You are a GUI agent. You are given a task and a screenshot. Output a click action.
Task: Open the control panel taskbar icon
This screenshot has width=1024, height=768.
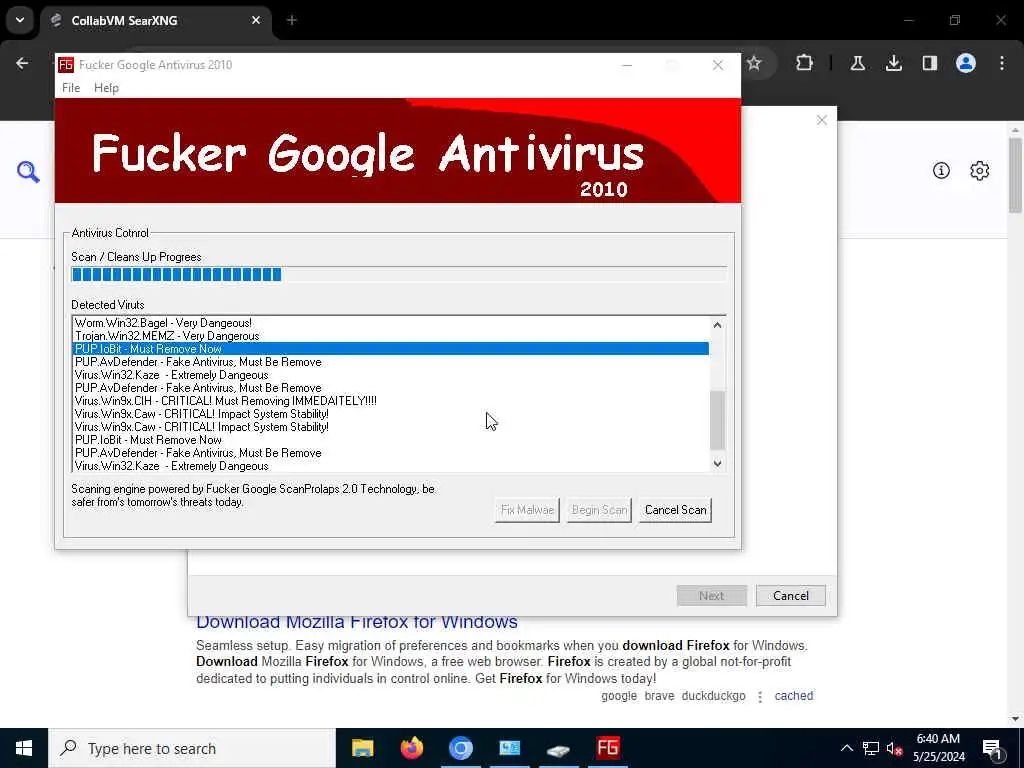pyautogui.click(x=509, y=748)
